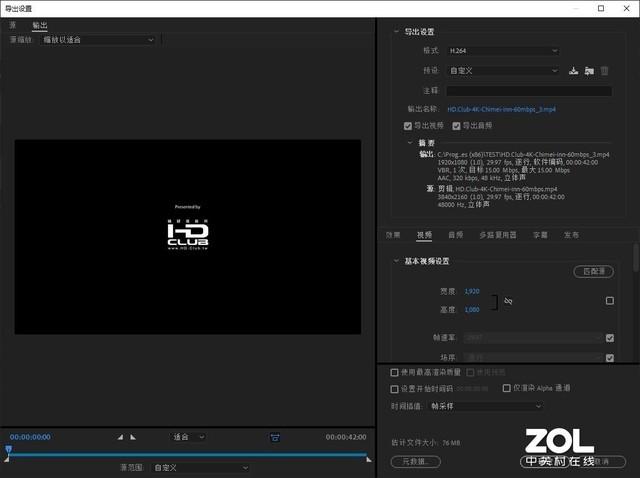Screen dimensions: 640x478
Task: Enable 设置开始时间码 checkbox
Action: click(x=394, y=389)
